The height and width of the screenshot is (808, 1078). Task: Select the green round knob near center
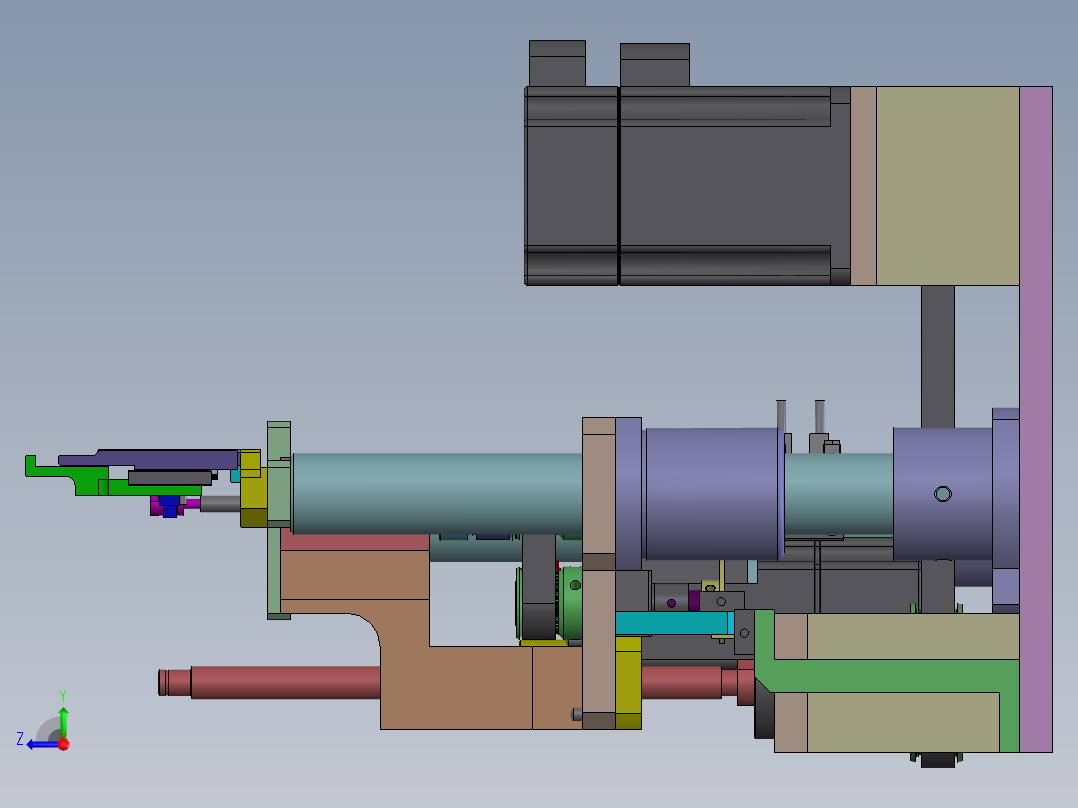pyautogui.click(x=571, y=602)
